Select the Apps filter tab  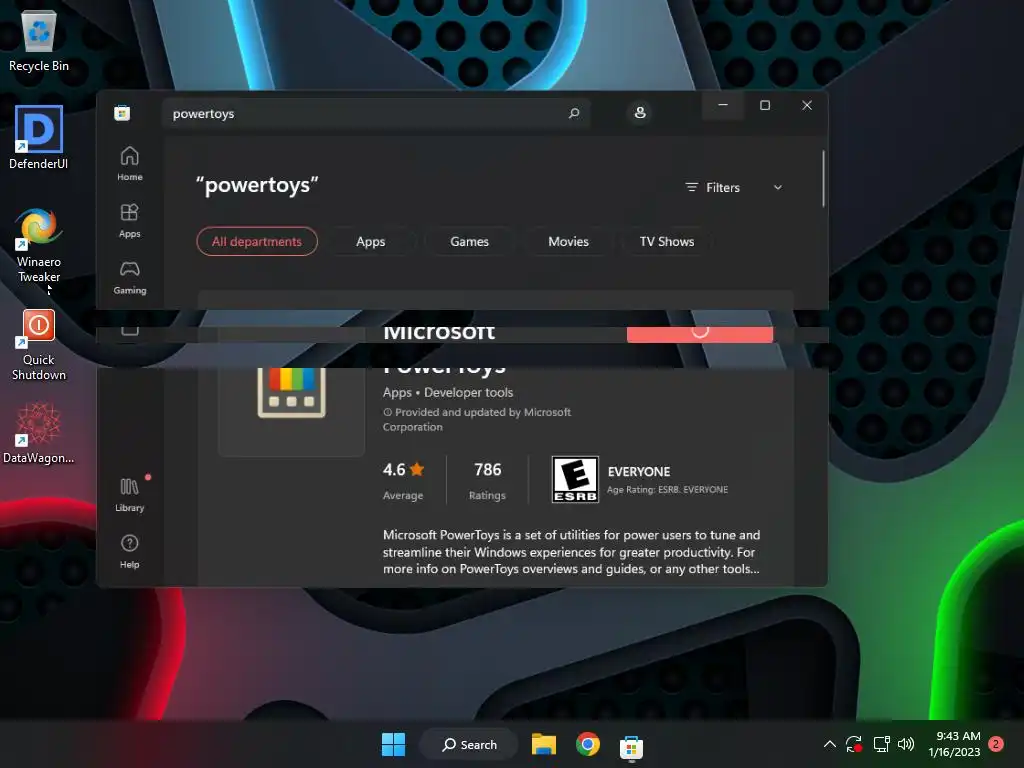(370, 242)
